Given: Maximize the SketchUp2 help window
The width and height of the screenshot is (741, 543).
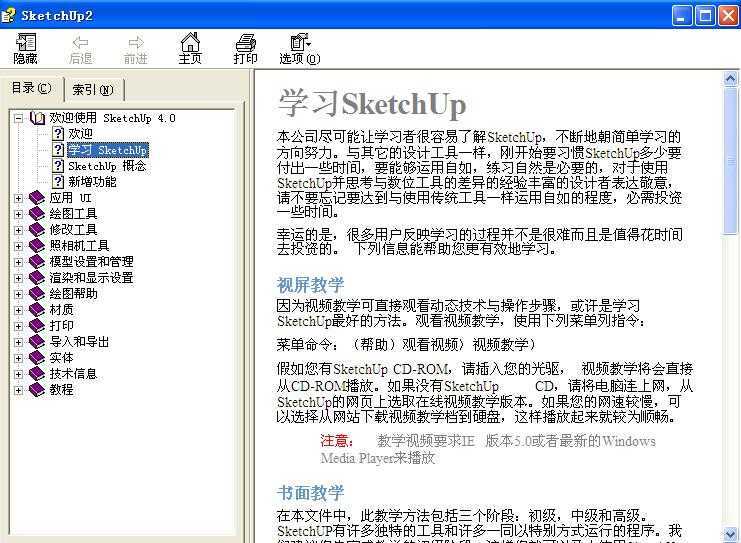Looking at the screenshot, I should click(706, 16).
